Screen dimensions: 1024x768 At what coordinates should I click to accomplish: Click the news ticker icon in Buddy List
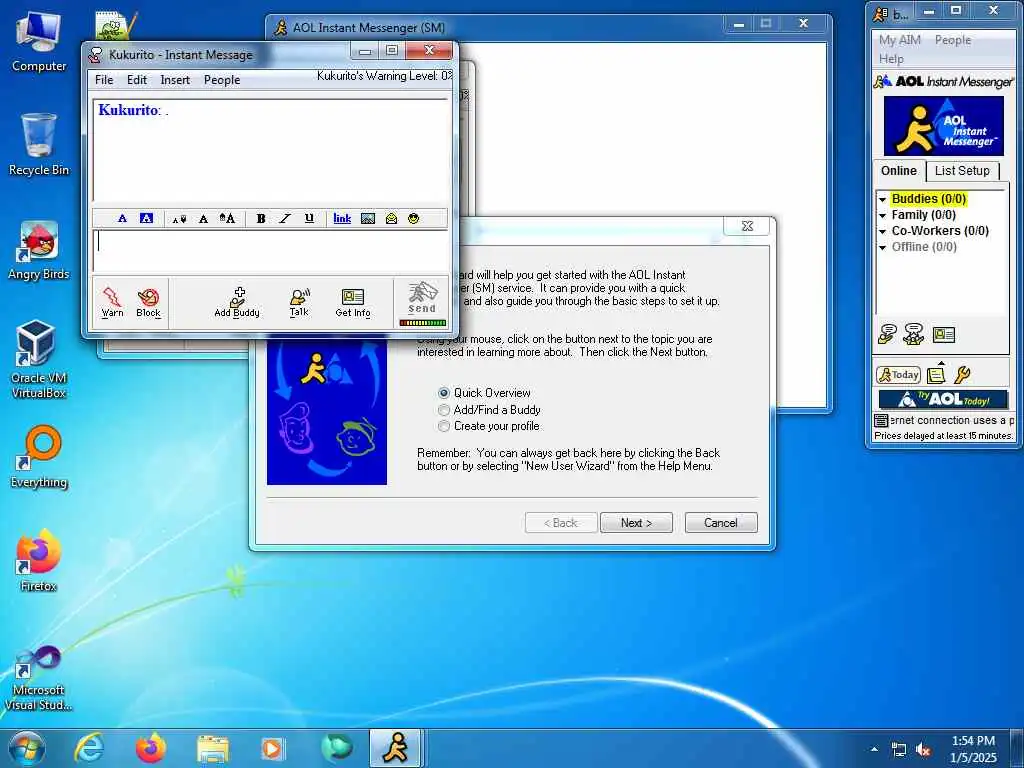(x=881, y=421)
